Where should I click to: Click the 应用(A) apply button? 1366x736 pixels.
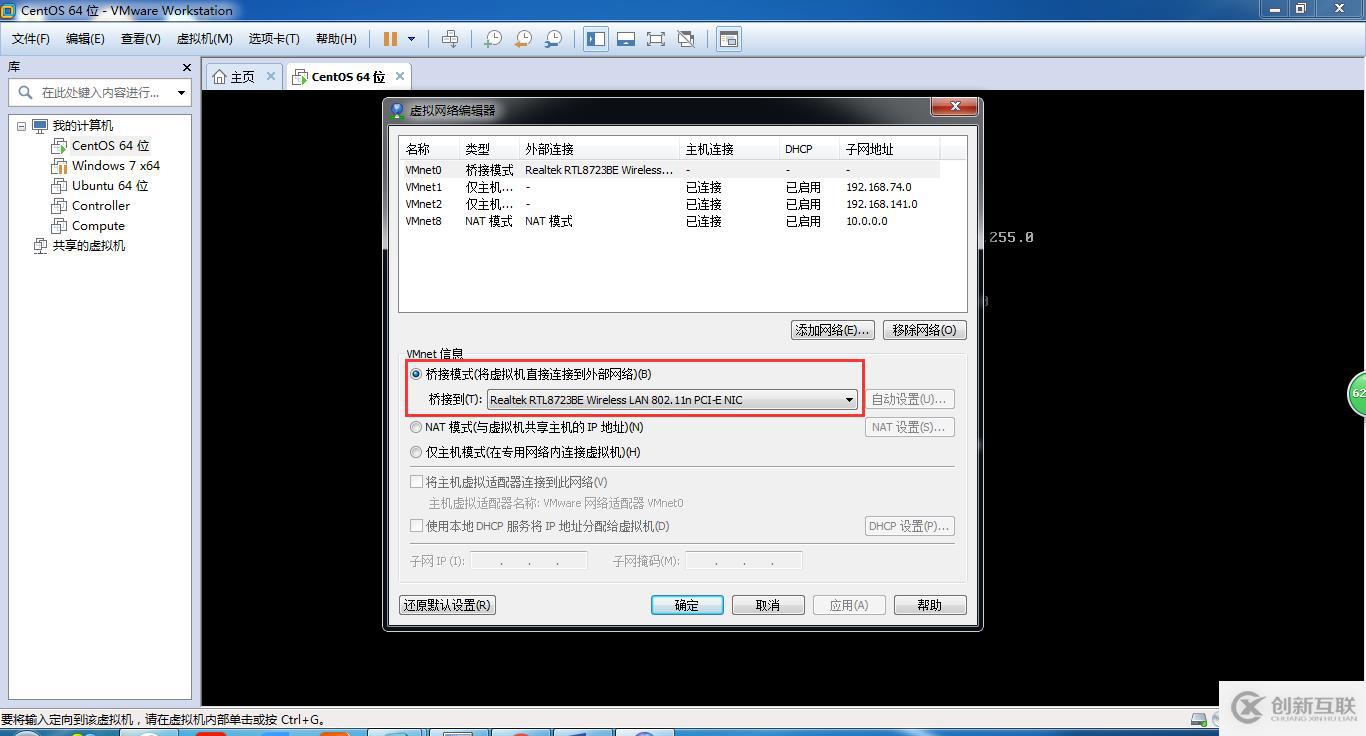point(849,605)
